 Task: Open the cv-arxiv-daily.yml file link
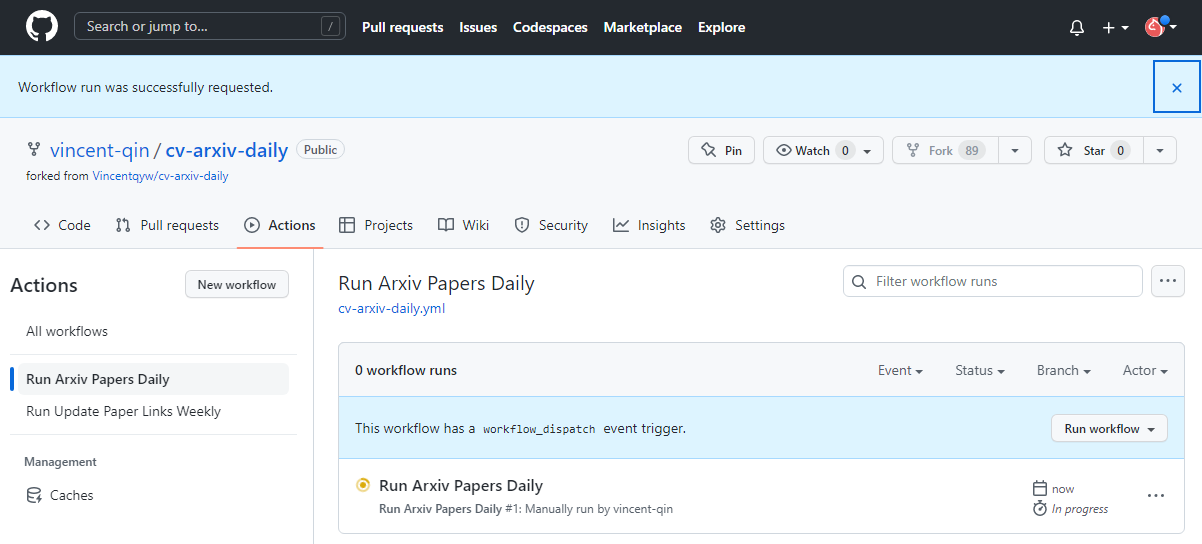pyautogui.click(x=392, y=308)
